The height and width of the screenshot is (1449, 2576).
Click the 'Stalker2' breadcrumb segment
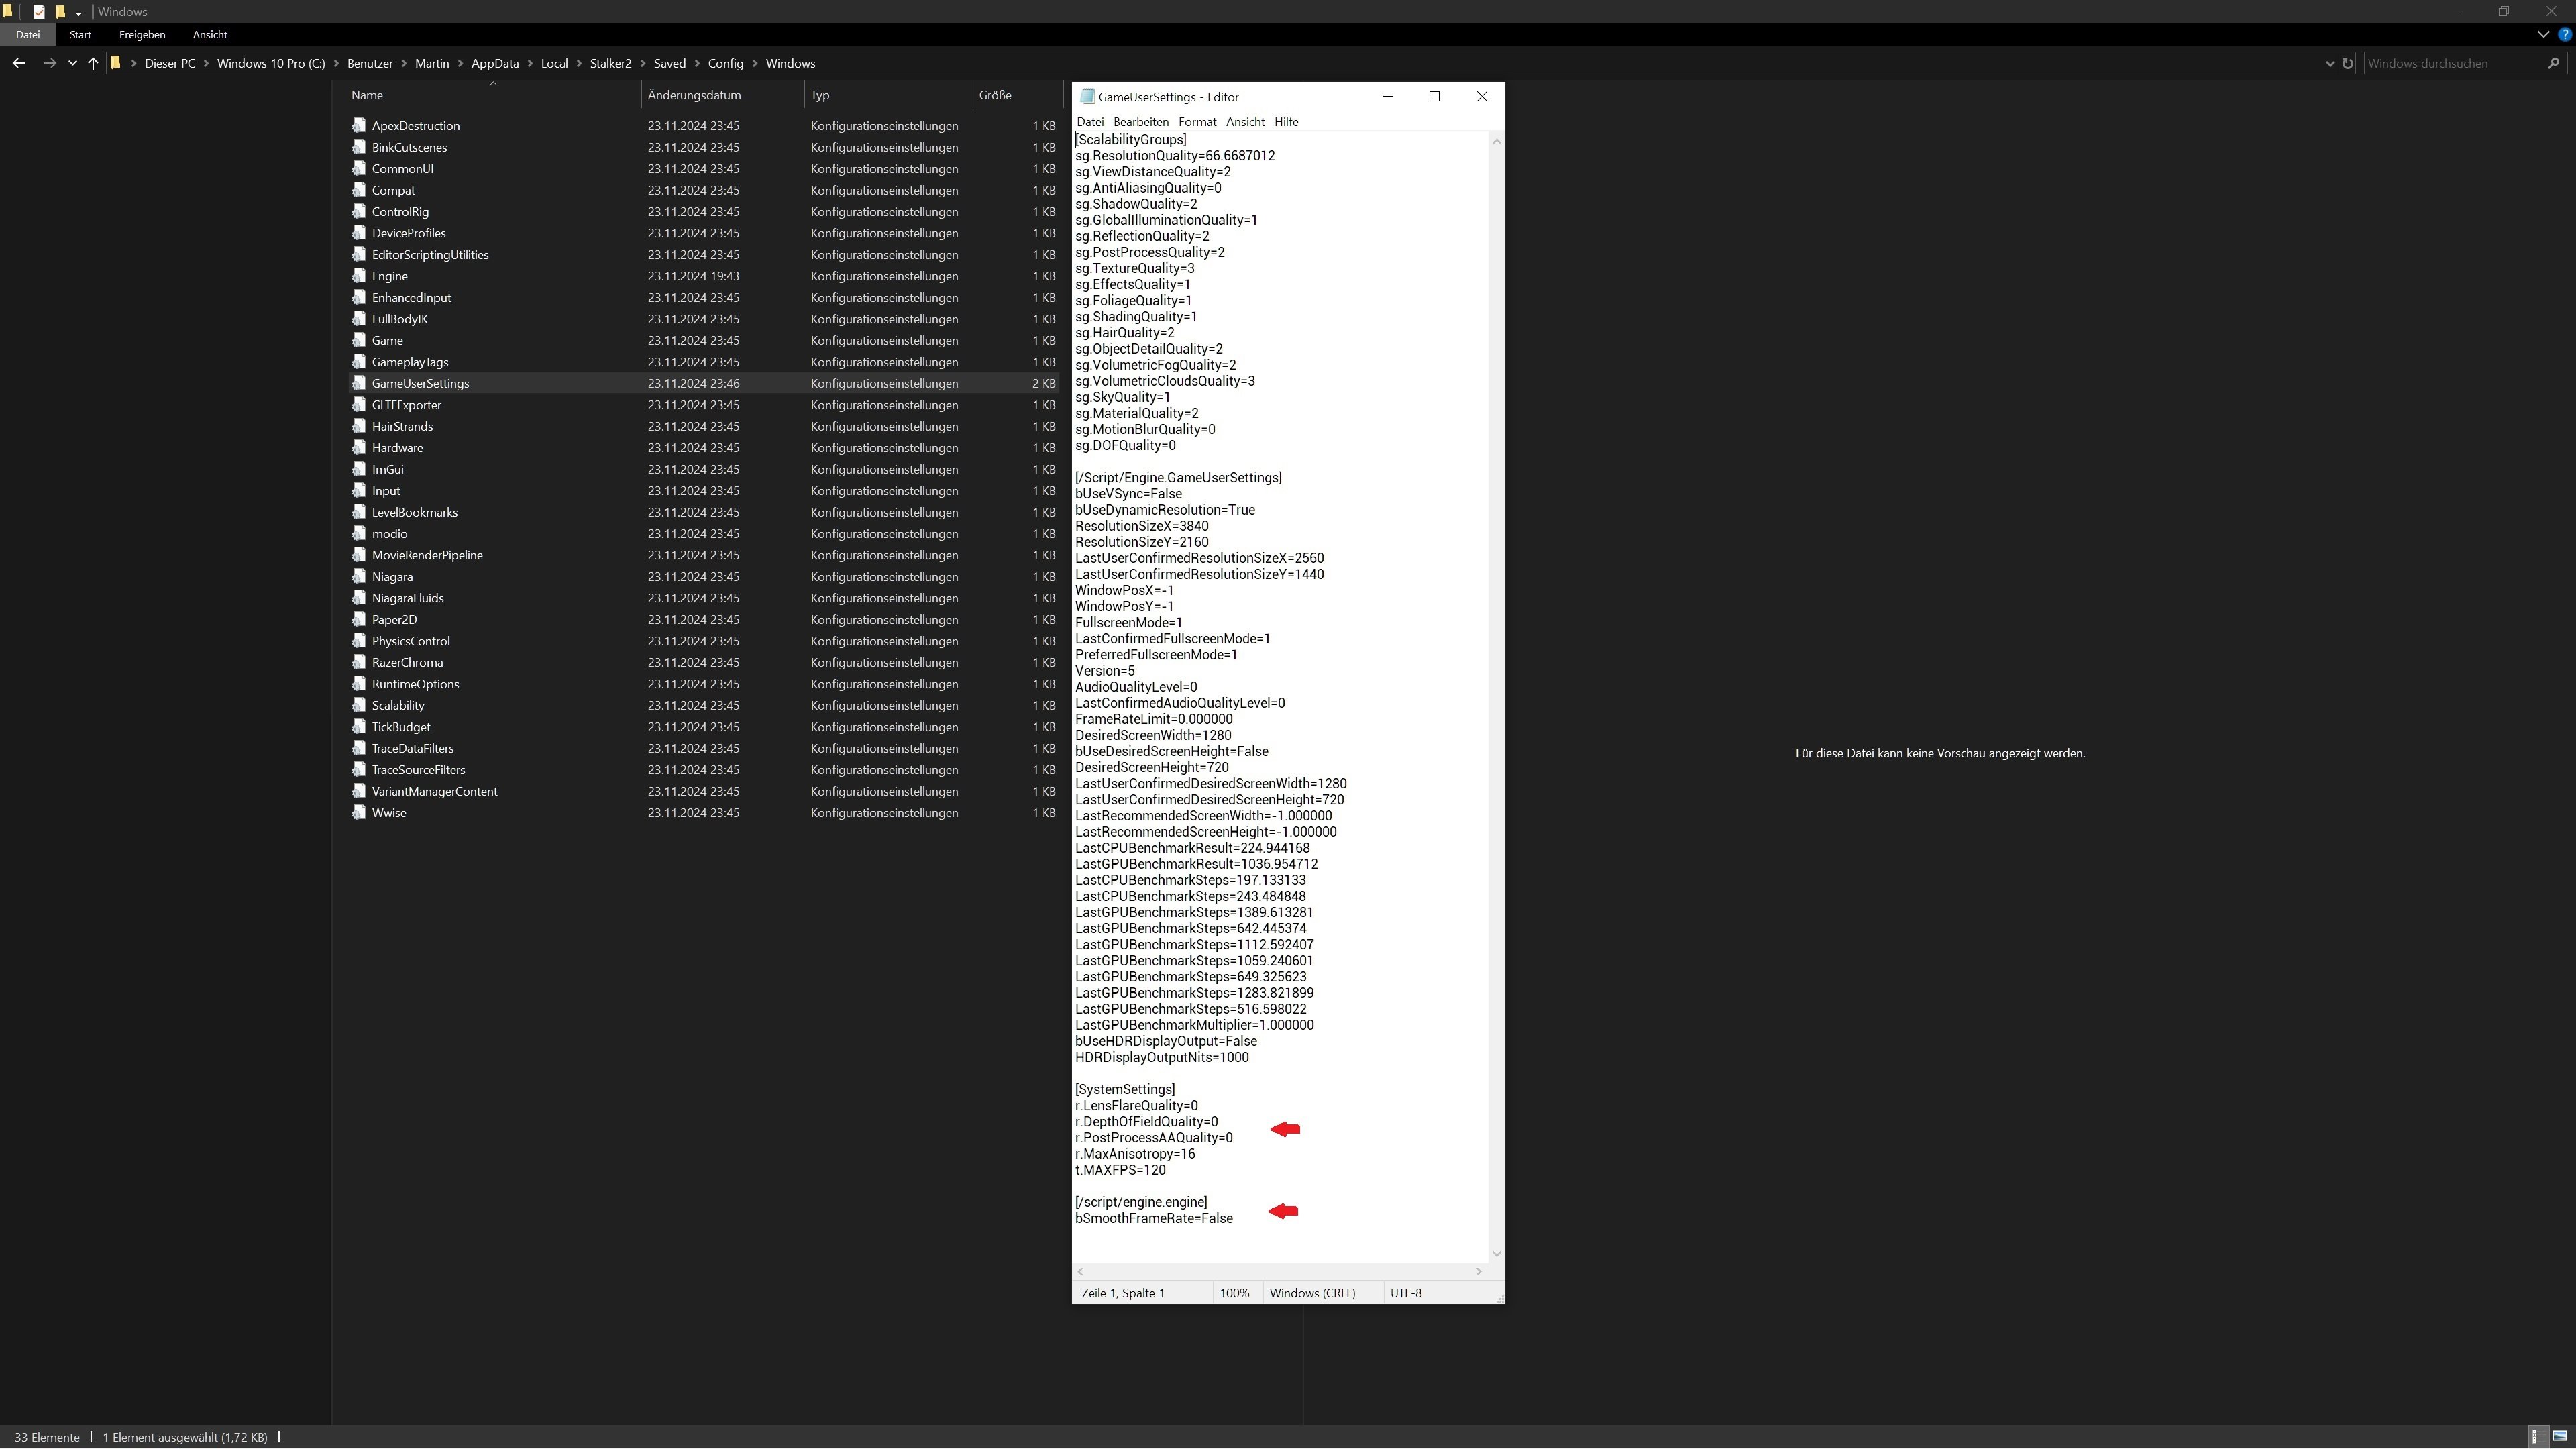tap(610, 63)
